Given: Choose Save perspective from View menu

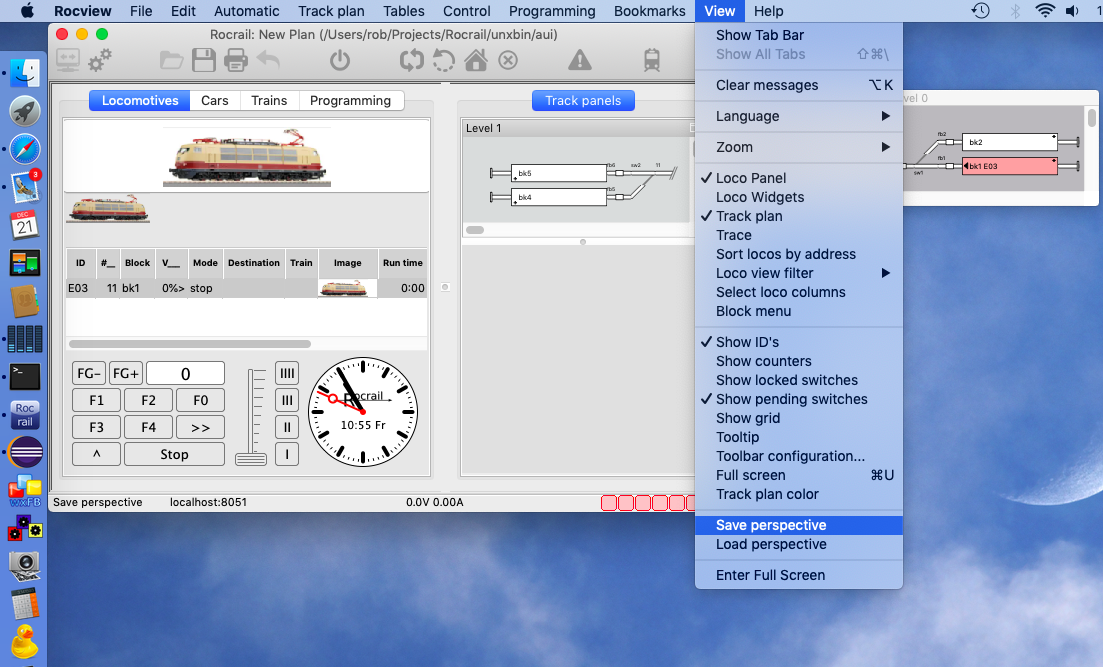Looking at the screenshot, I should pos(770,525).
